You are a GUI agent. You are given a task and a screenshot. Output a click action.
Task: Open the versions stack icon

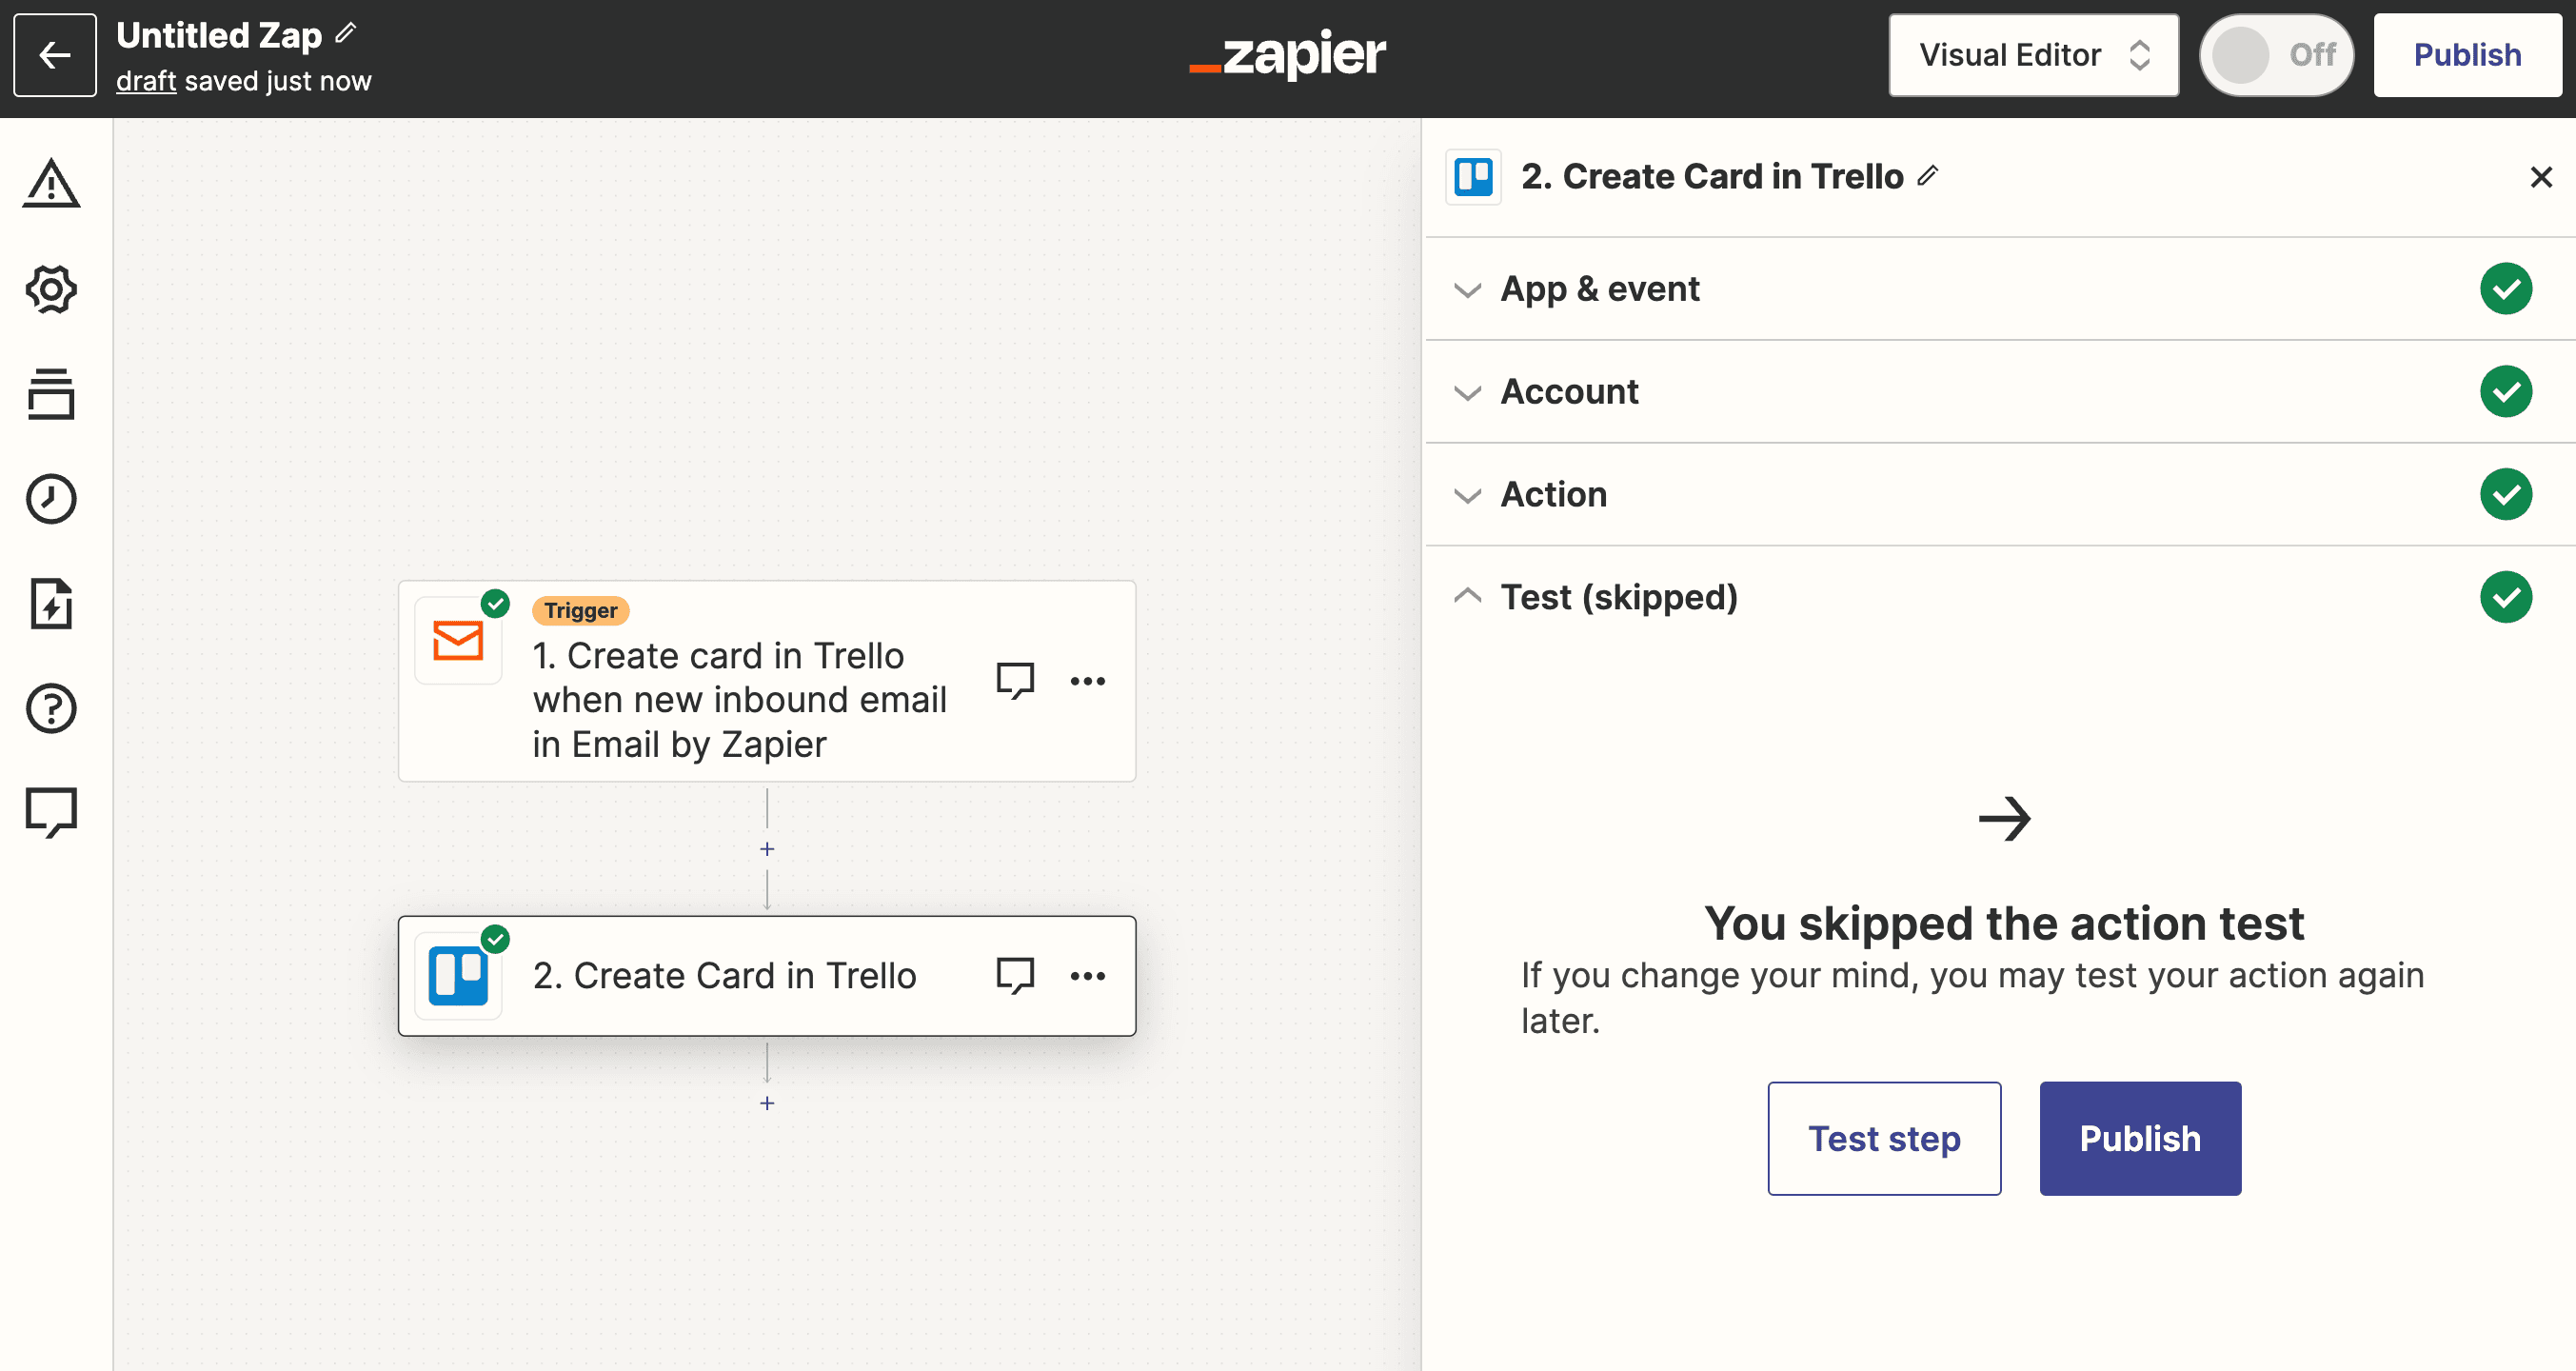(x=51, y=394)
